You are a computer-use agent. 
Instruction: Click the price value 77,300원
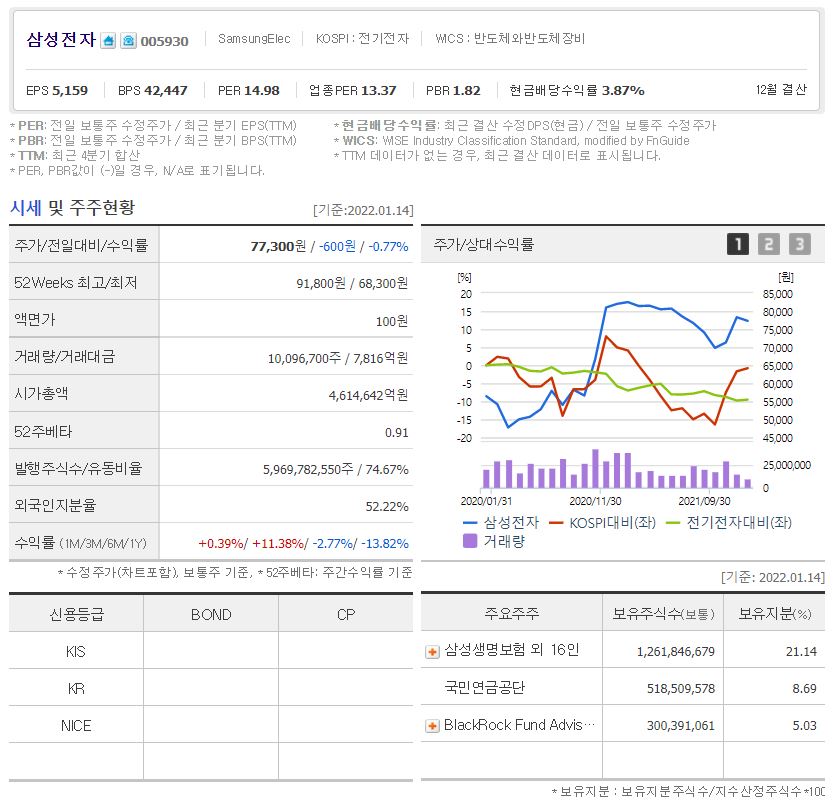coord(278,246)
